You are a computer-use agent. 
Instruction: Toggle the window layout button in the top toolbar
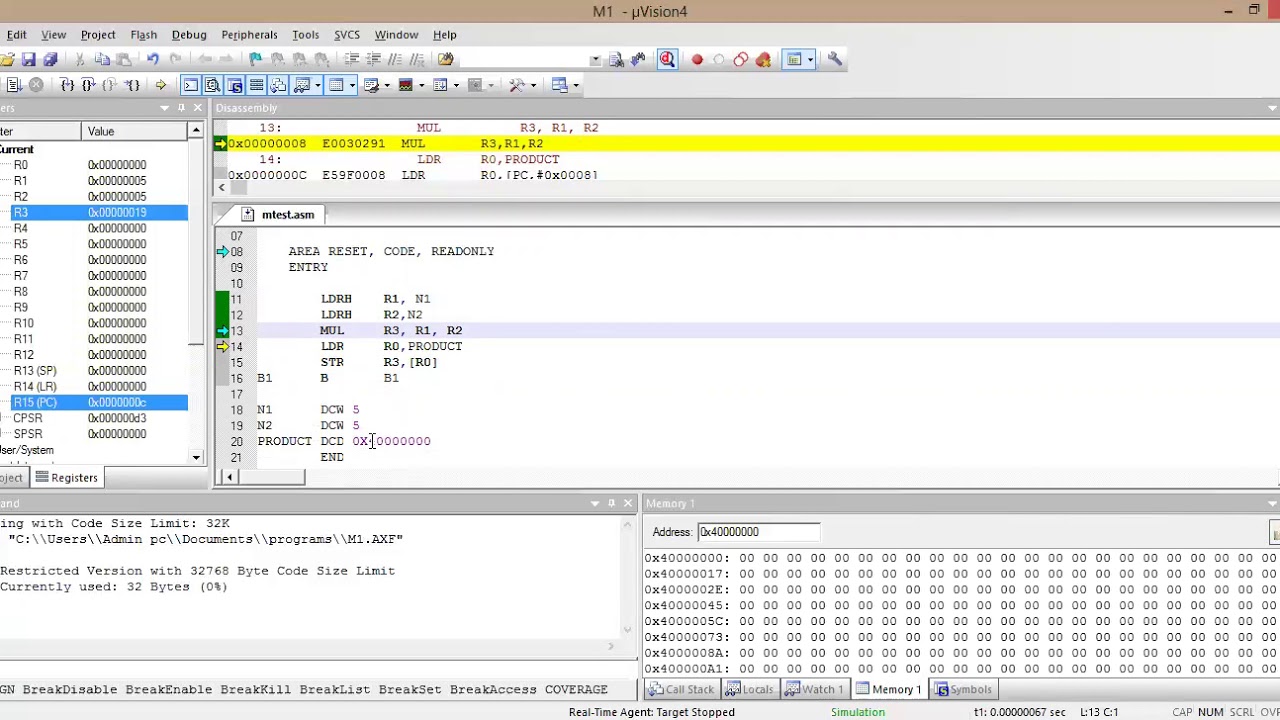pos(794,60)
